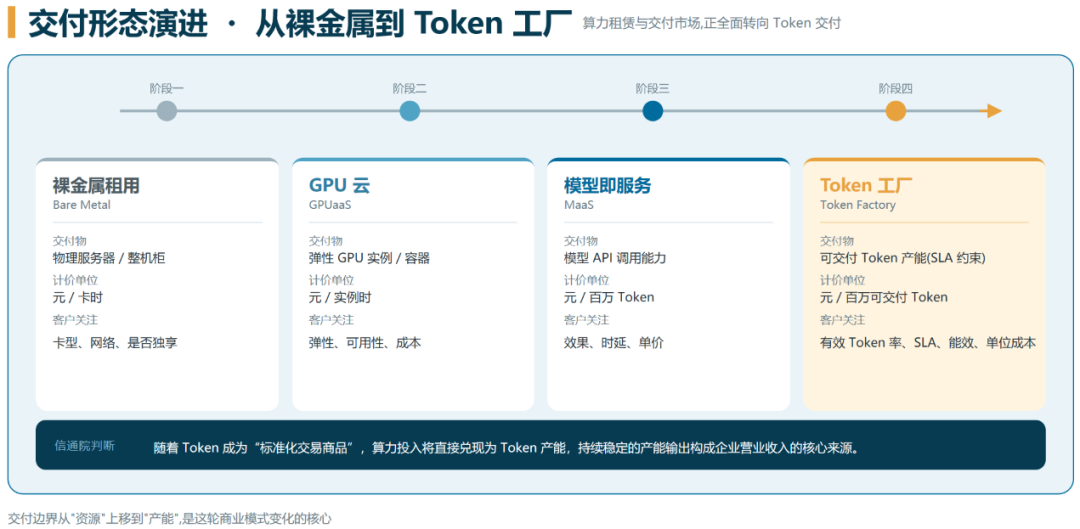Click the 阶段二 light blue timeline dot
1080x529 pixels.
(410, 111)
